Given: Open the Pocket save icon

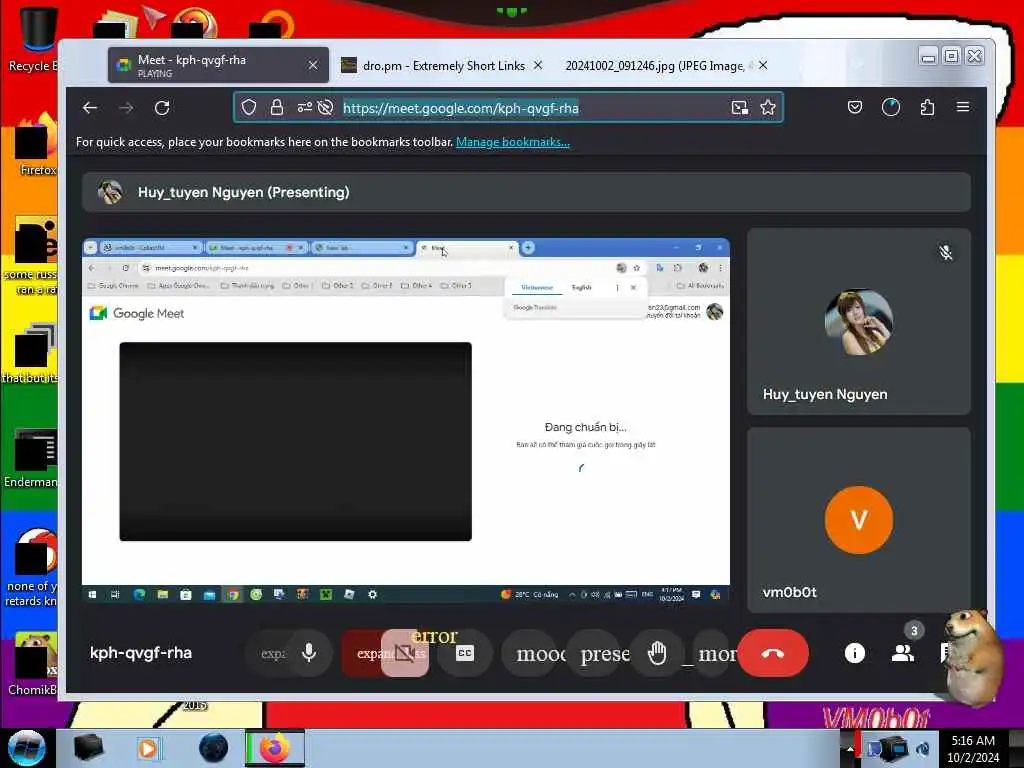Looking at the screenshot, I should coord(855,107).
